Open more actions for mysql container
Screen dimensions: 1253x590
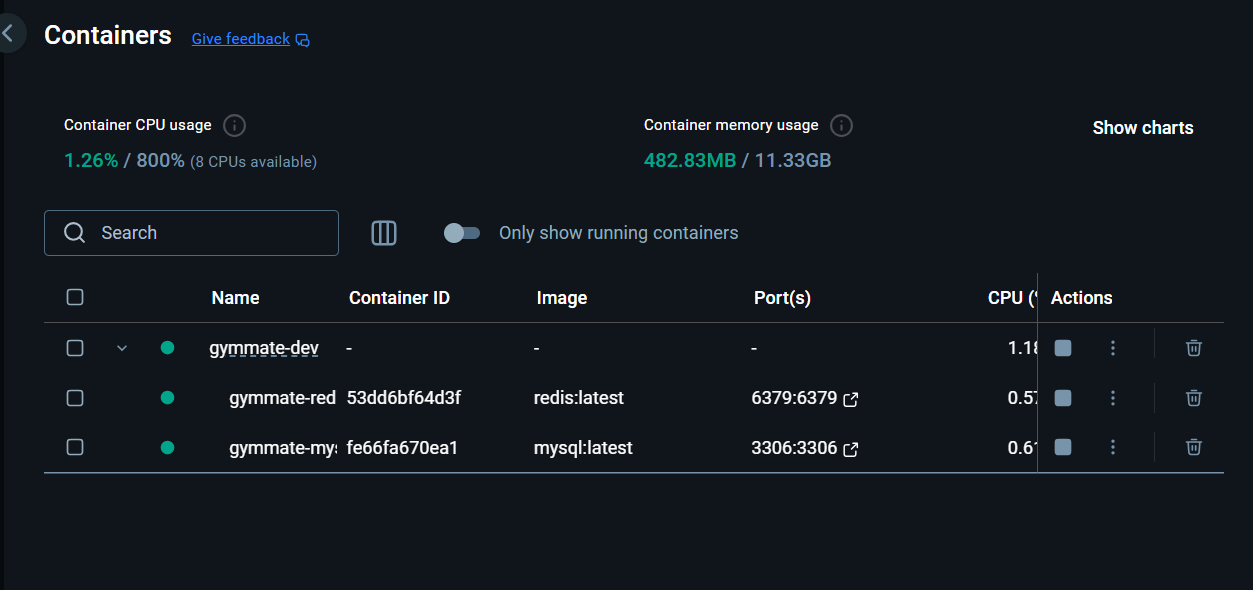tap(1113, 447)
